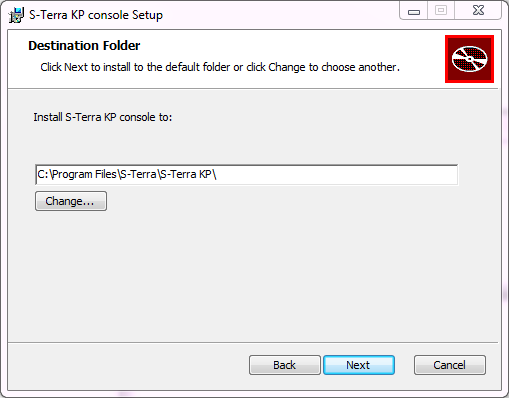Focus the destination folder path field
This screenshot has height=398, width=509.
pyautogui.click(x=247, y=174)
